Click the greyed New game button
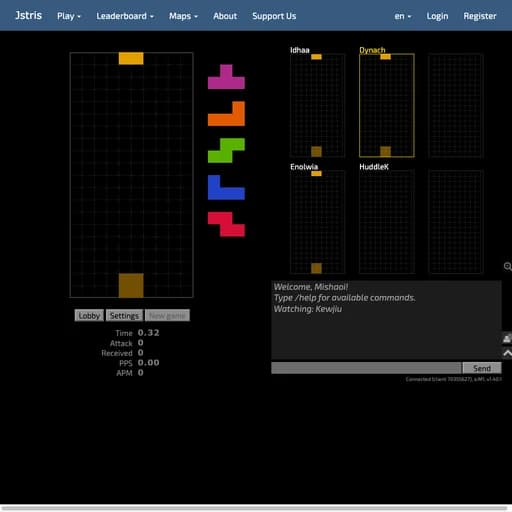 coord(167,315)
